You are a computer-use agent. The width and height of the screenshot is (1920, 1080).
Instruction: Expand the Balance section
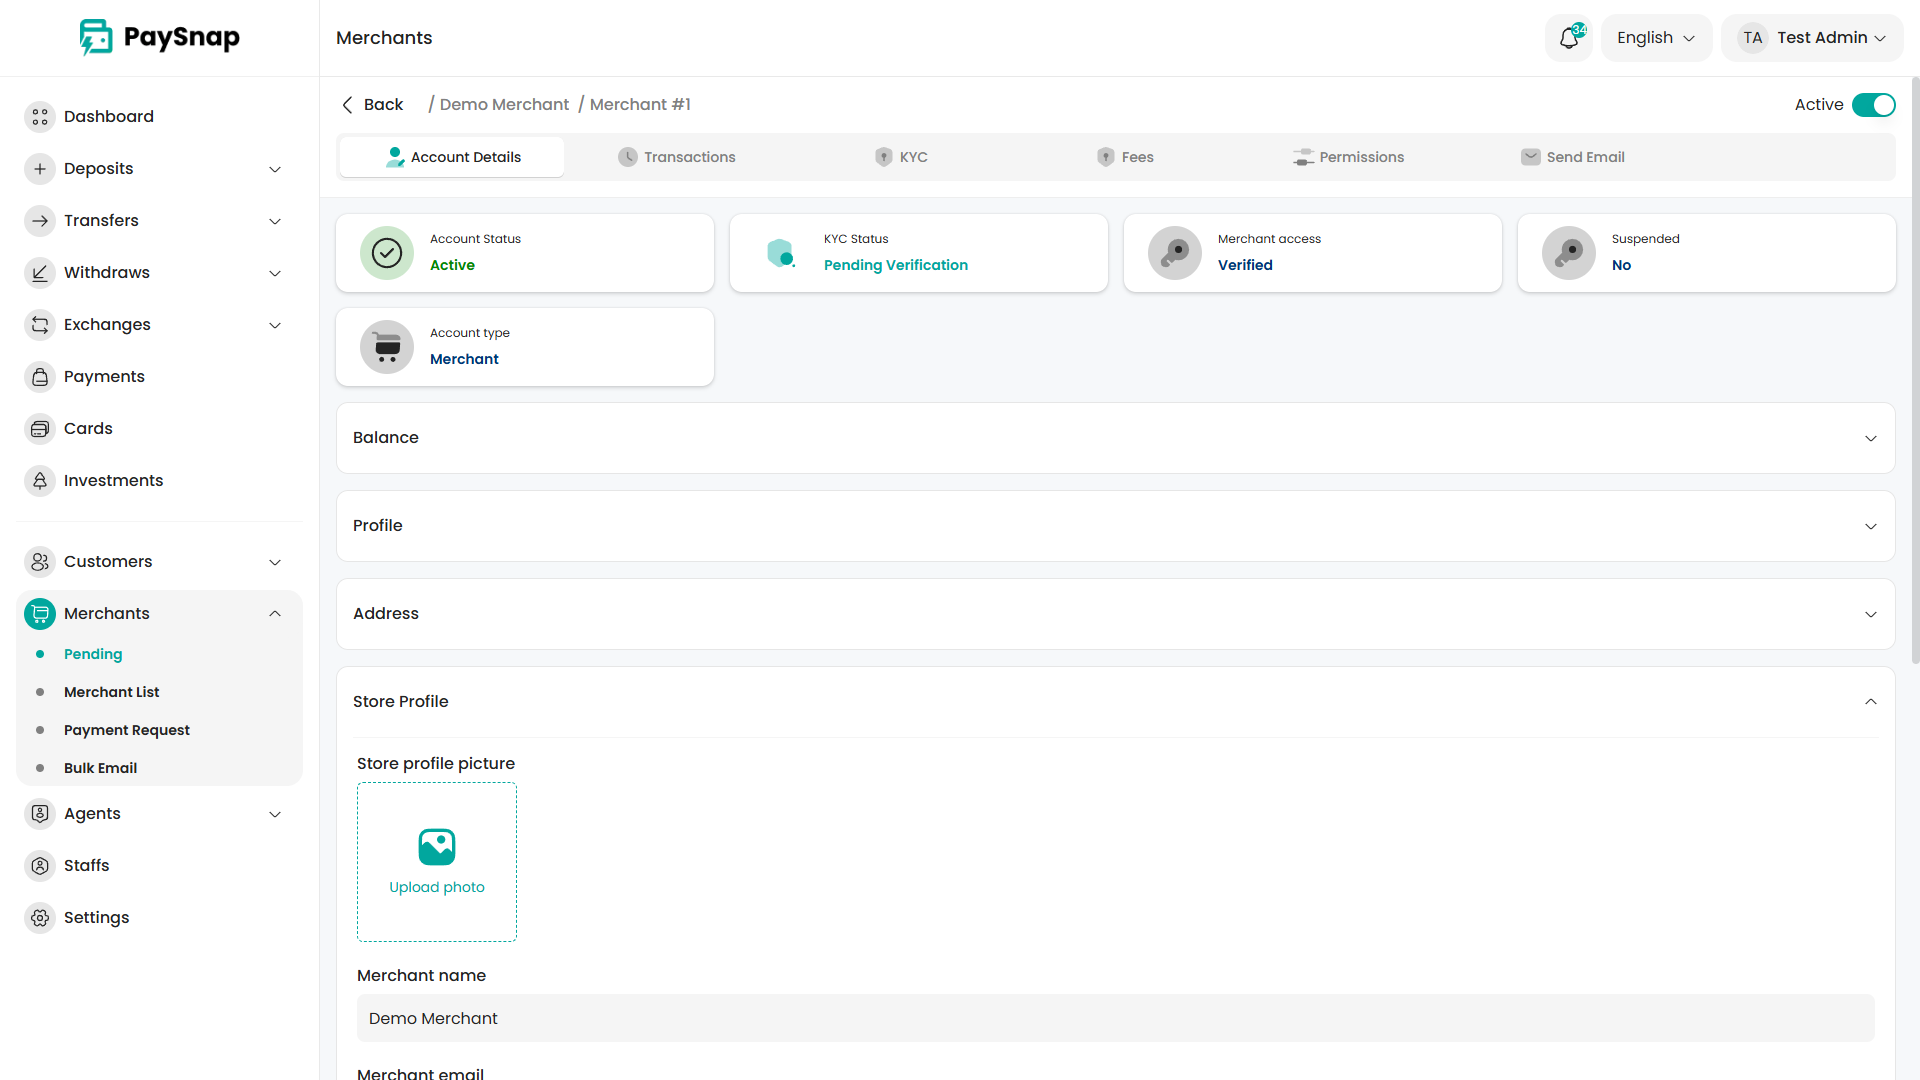coord(1115,438)
